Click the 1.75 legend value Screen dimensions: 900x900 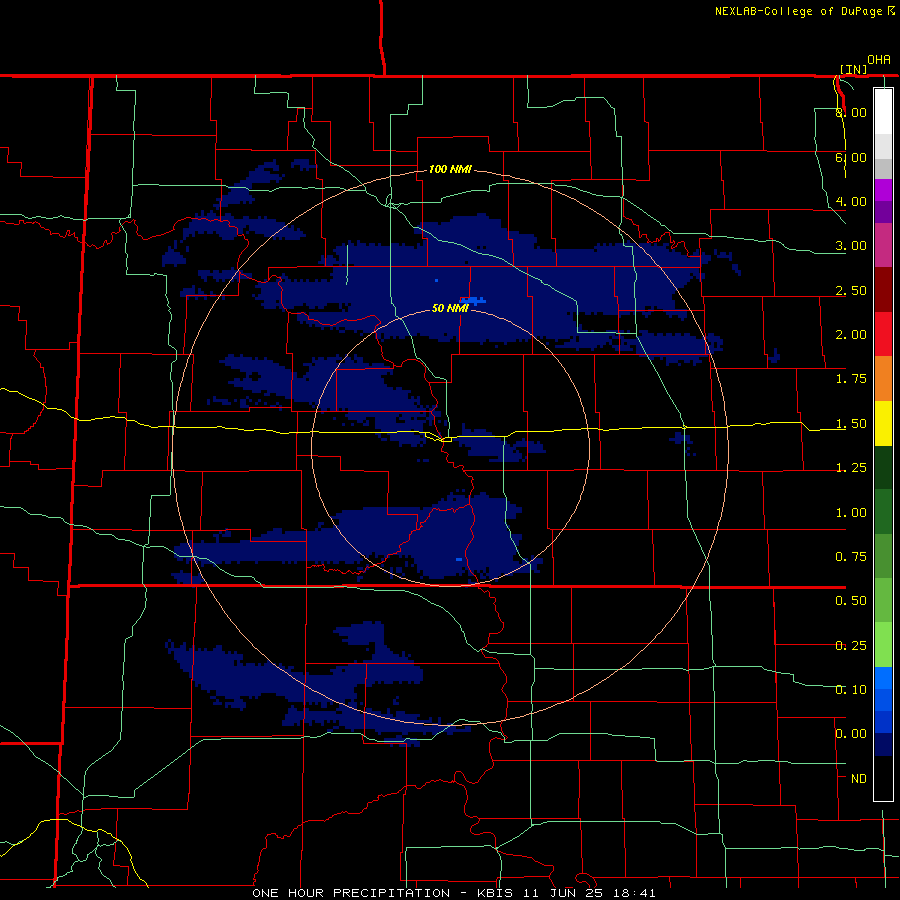[x=851, y=379]
